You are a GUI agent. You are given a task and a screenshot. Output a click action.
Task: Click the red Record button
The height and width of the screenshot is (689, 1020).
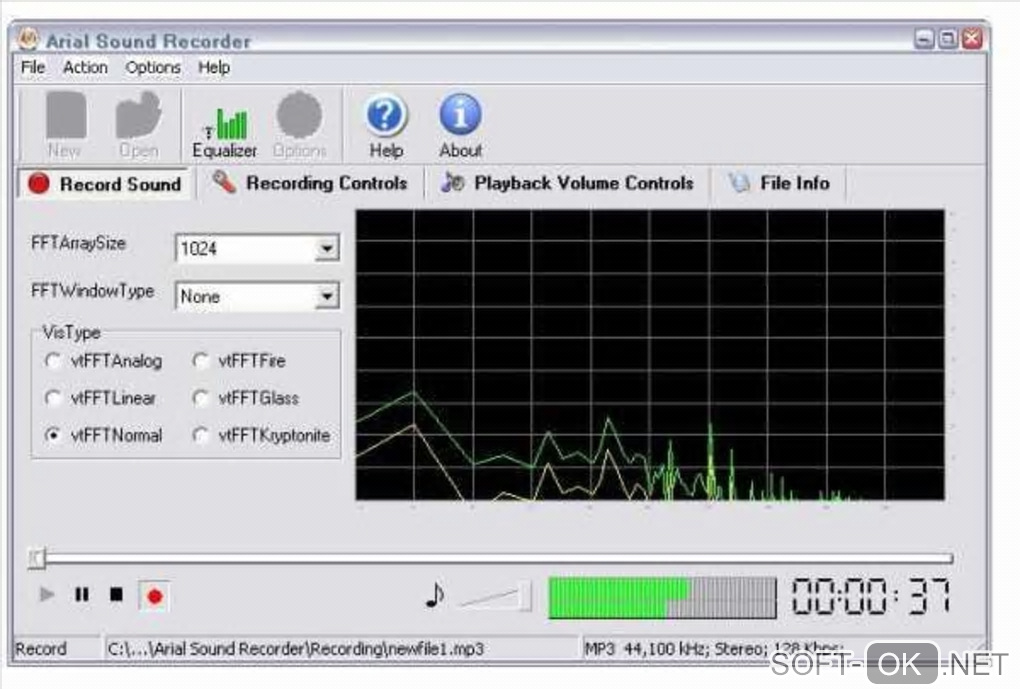[x=155, y=596]
